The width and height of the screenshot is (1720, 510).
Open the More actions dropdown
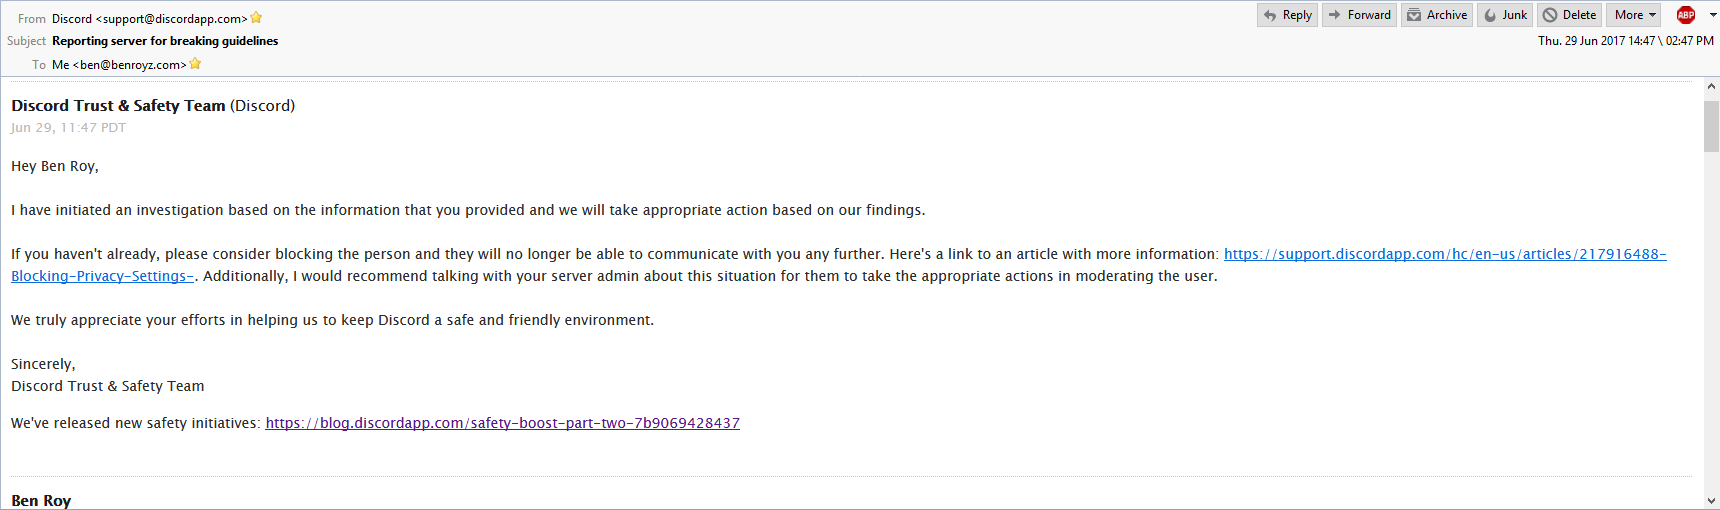point(1635,15)
